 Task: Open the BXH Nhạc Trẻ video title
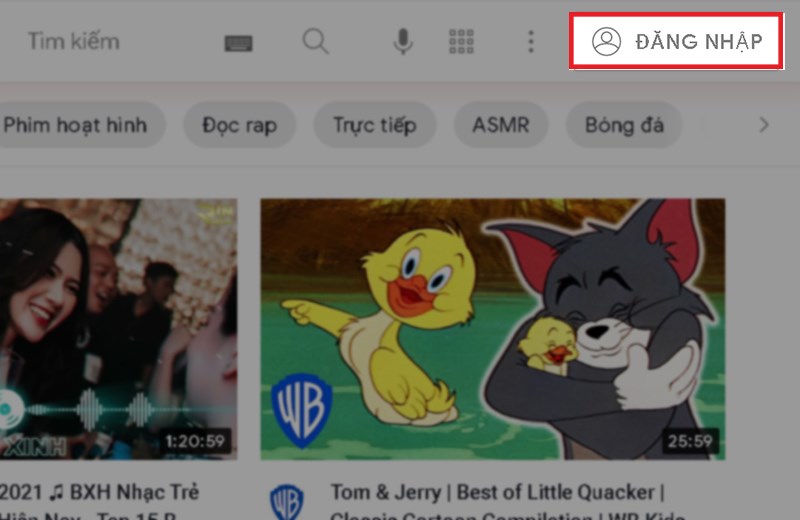[x=99, y=503]
